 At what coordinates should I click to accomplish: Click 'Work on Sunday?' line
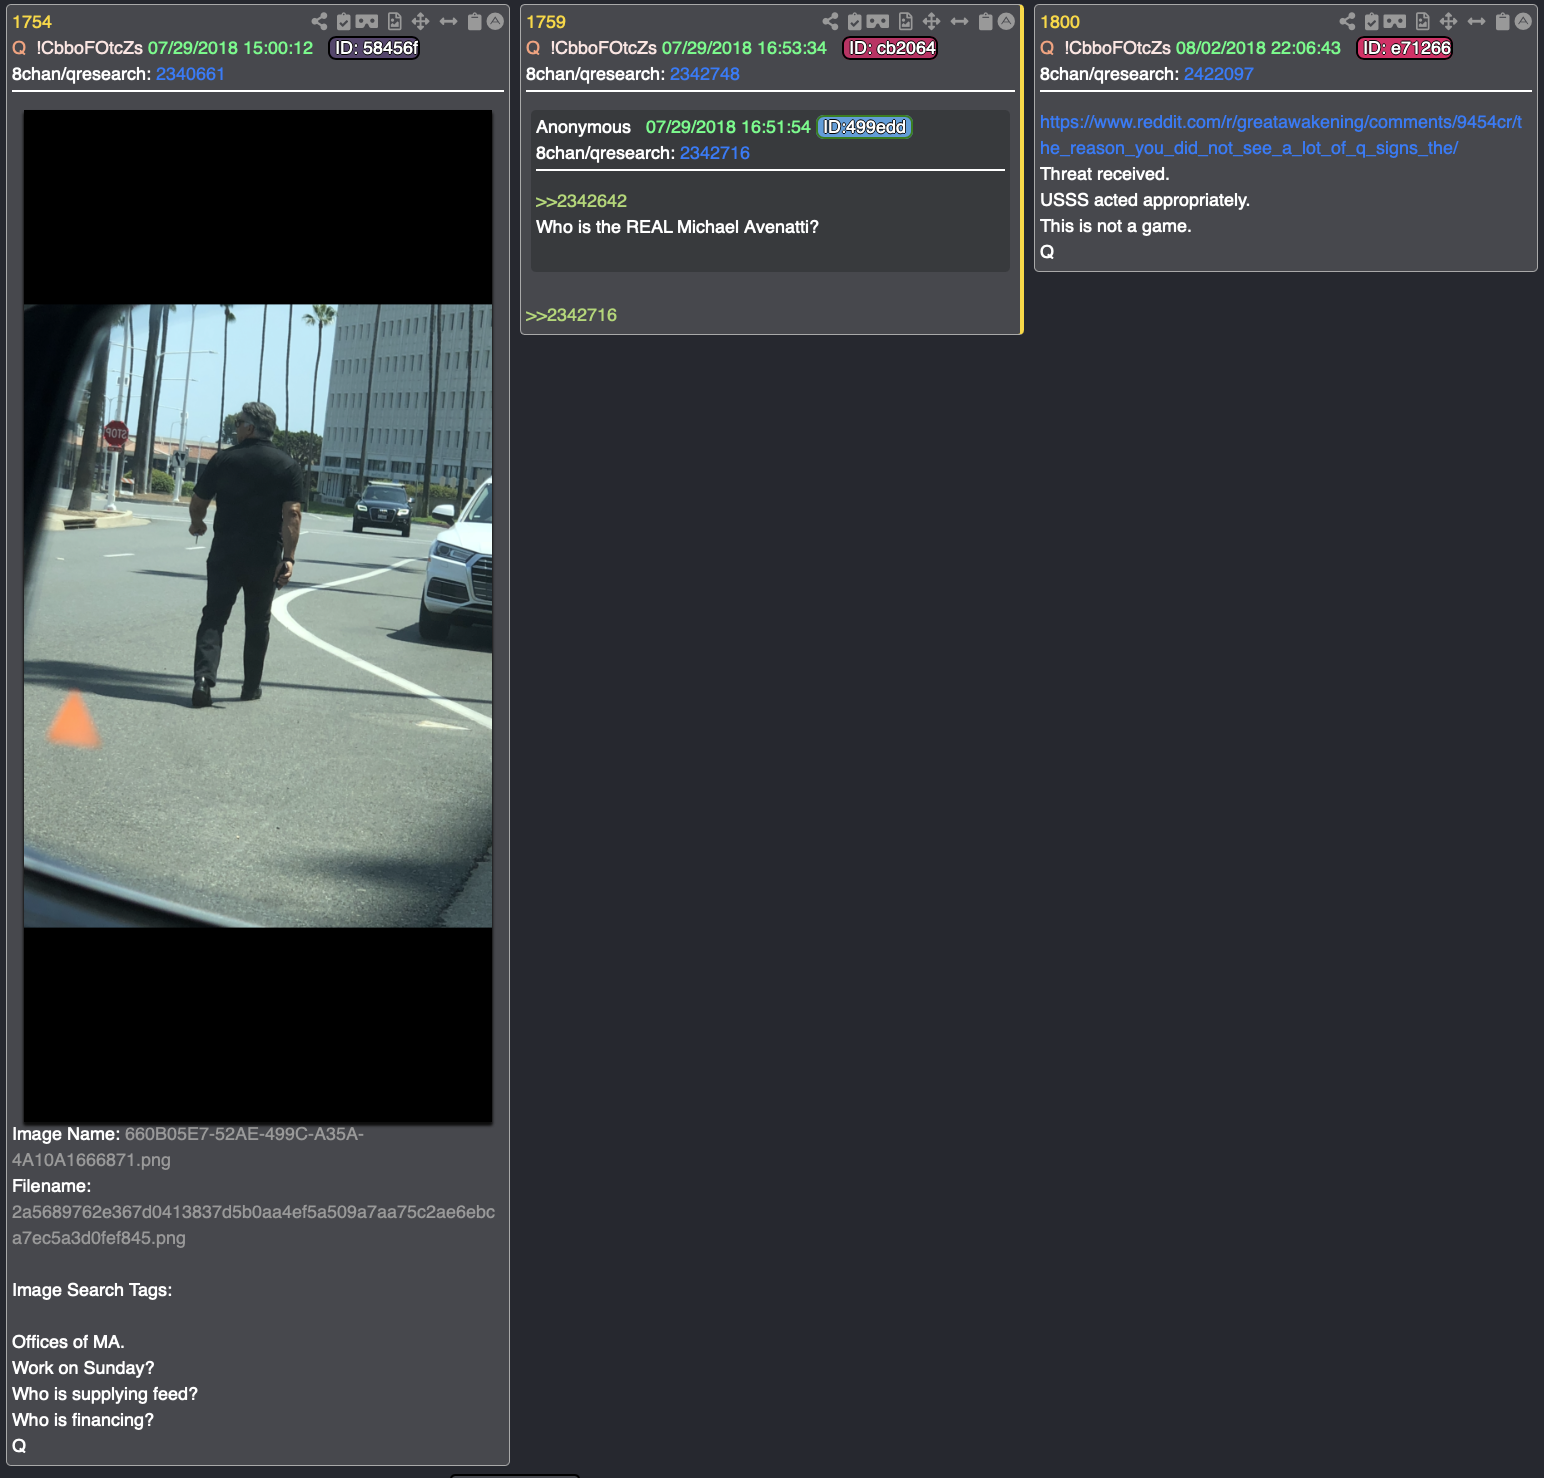(83, 1368)
